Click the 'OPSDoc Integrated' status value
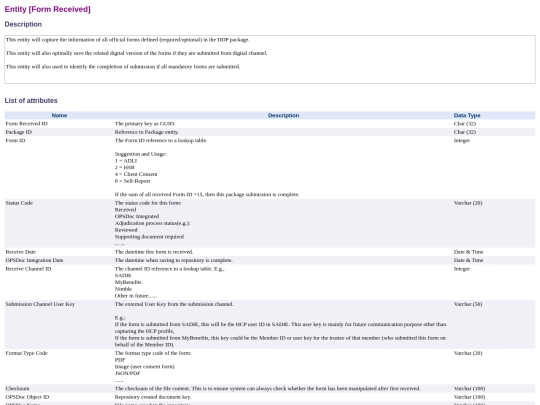Viewport: 540px width, 405px height. (137, 217)
